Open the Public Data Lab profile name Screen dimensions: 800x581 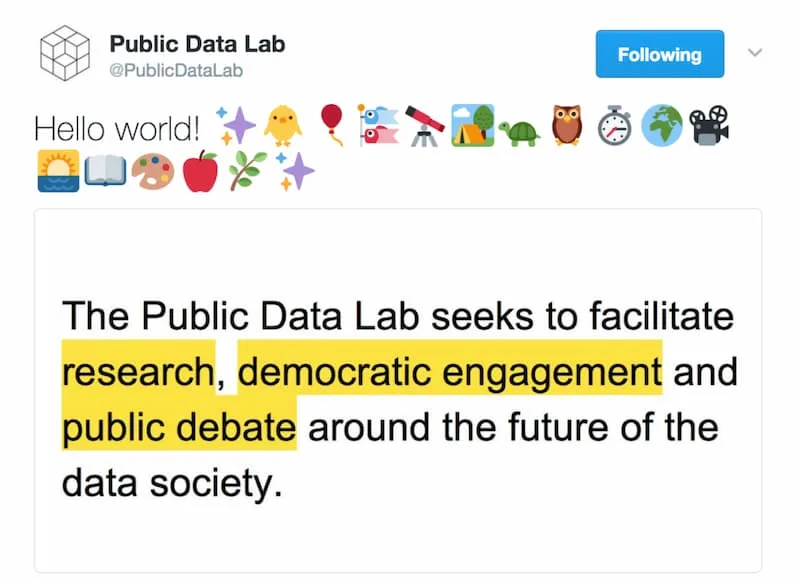(197, 43)
